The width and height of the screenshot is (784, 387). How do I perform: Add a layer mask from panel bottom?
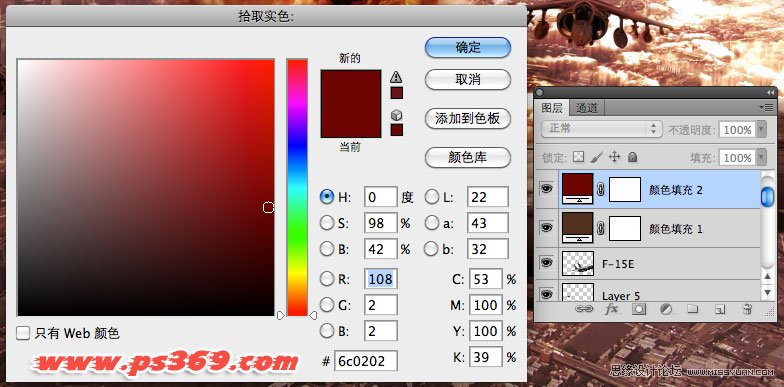[x=638, y=309]
